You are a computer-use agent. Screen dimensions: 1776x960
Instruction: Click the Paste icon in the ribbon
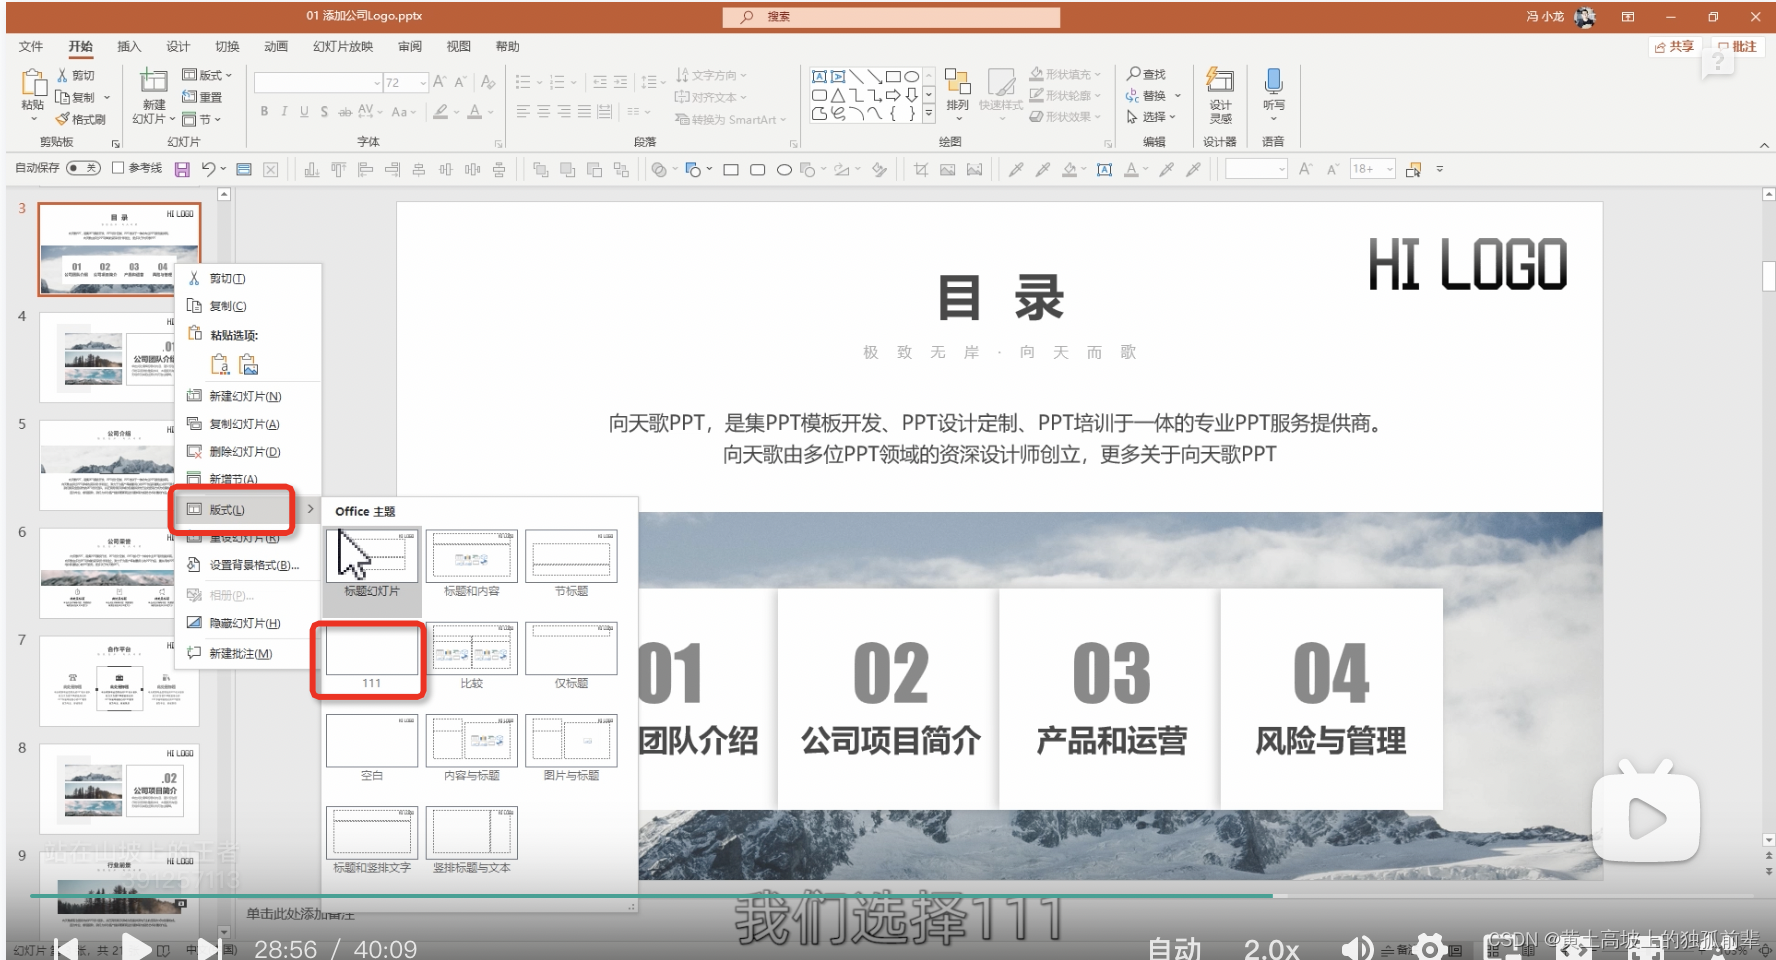click(x=33, y=82)
